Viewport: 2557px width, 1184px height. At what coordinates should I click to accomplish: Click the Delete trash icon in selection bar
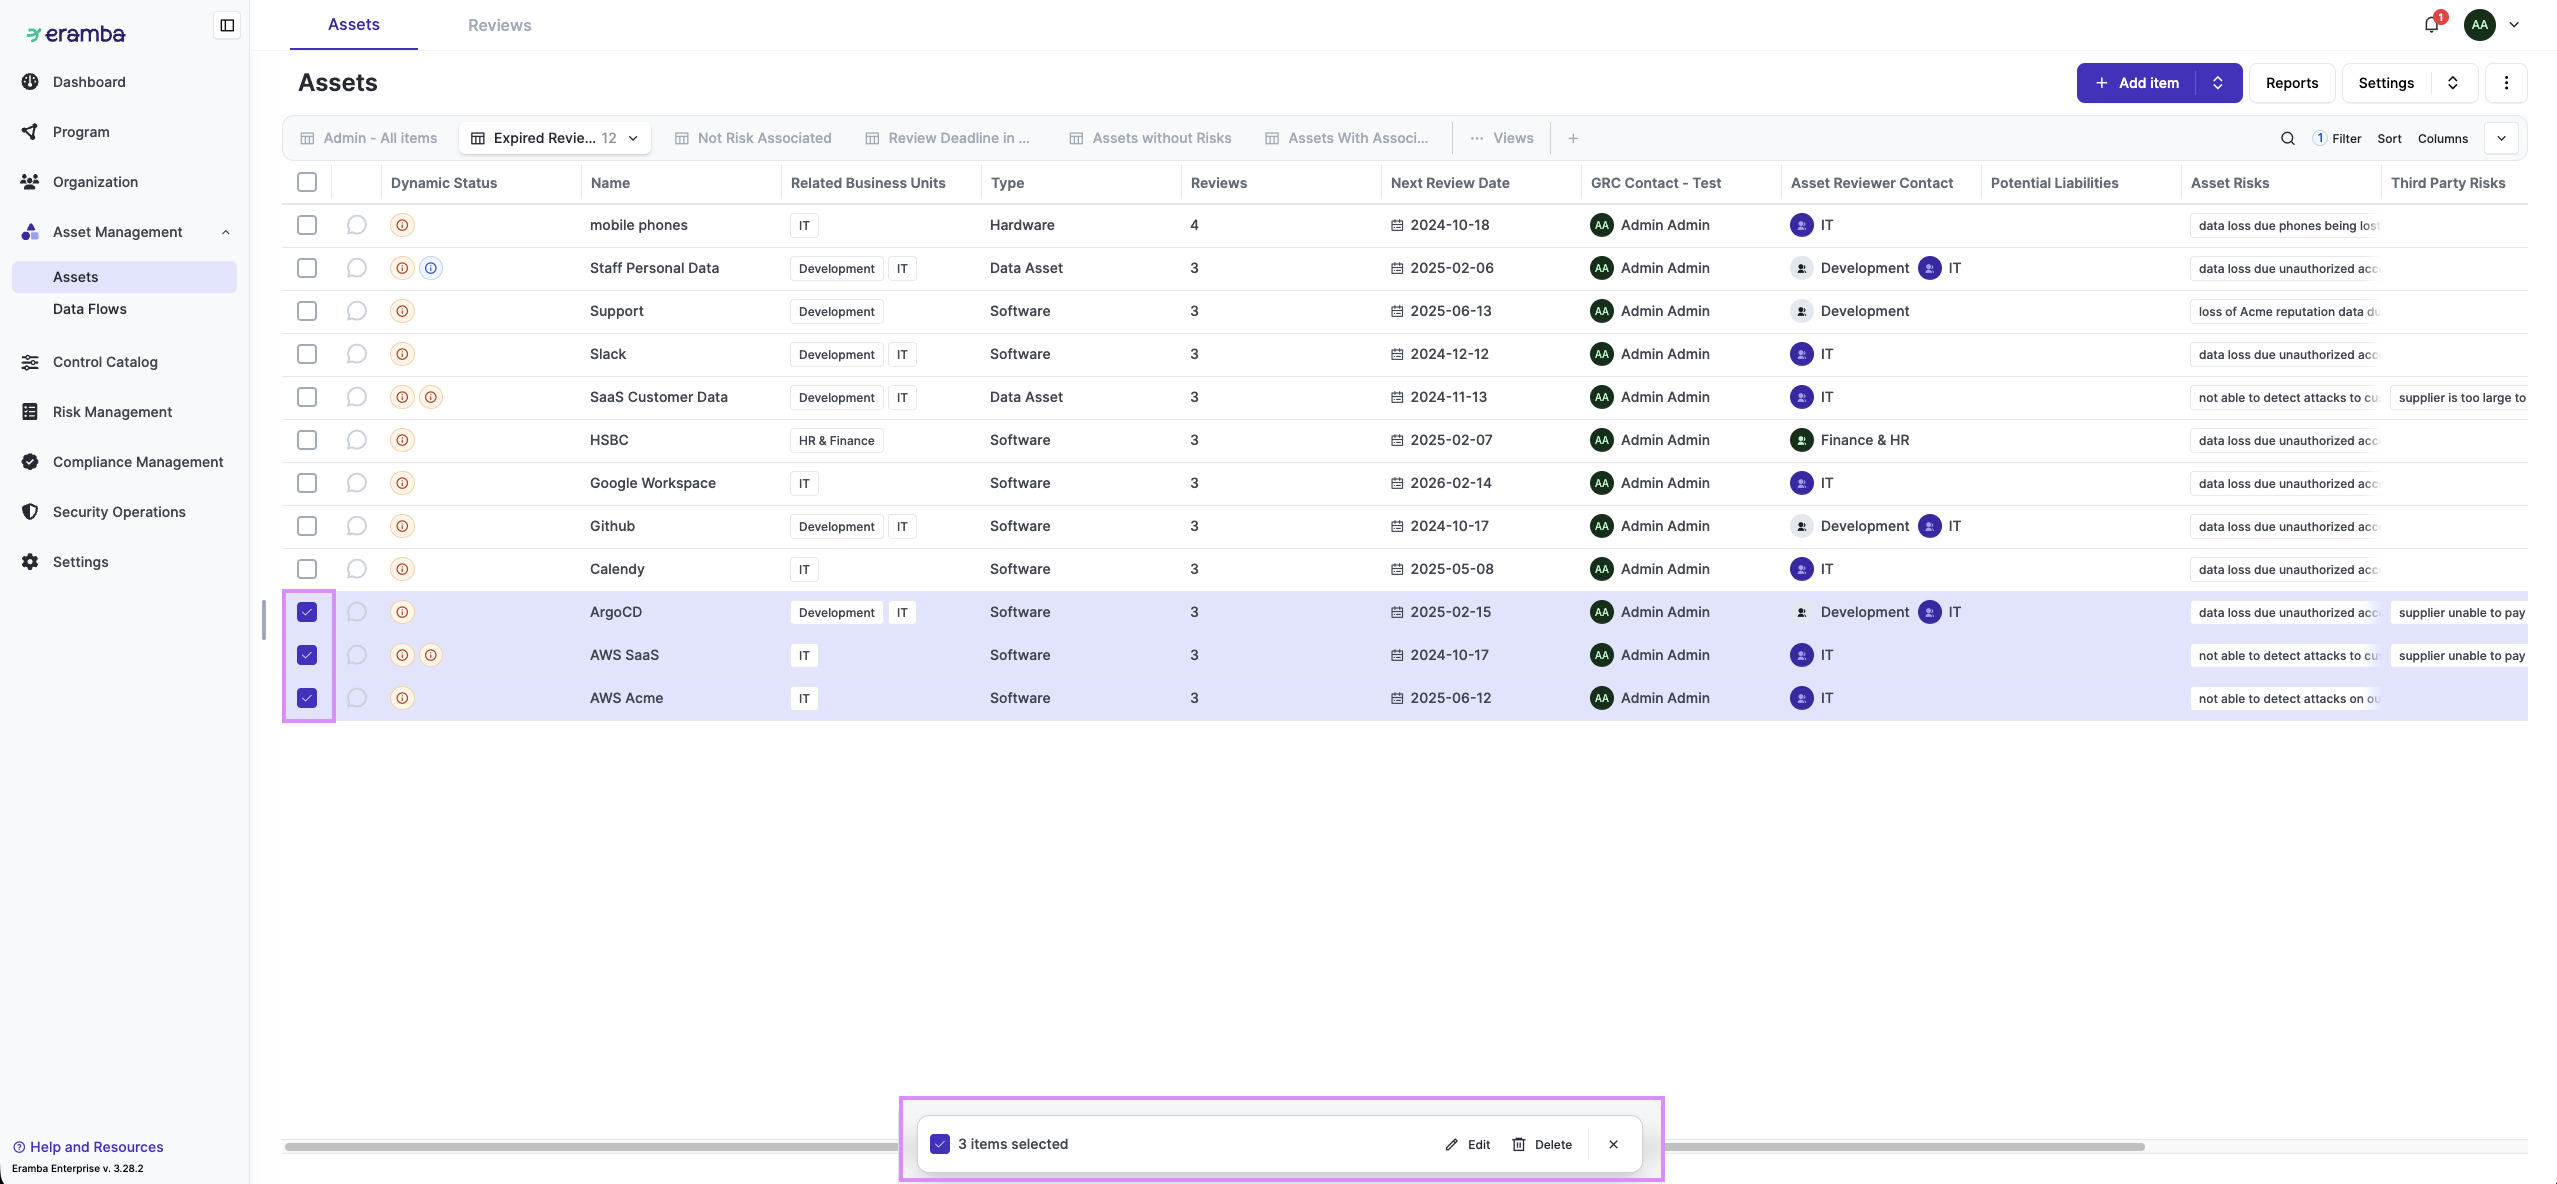point(1518,1144)
